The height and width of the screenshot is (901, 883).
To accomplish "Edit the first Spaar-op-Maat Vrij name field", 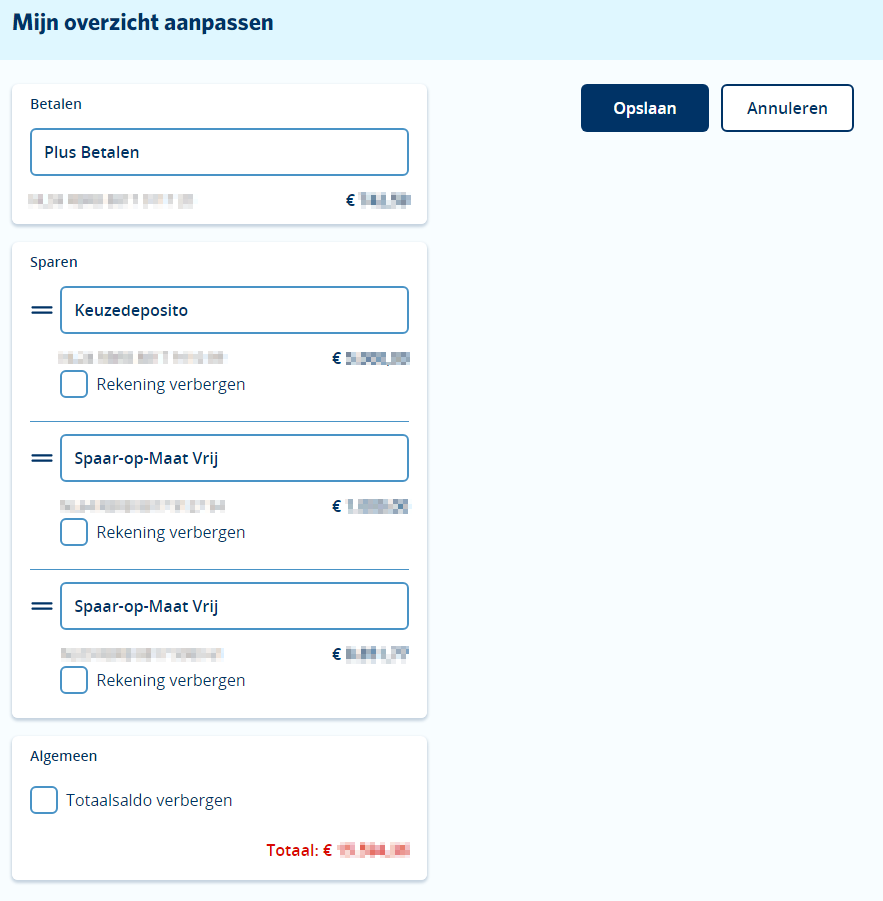I will click(234, 458).
